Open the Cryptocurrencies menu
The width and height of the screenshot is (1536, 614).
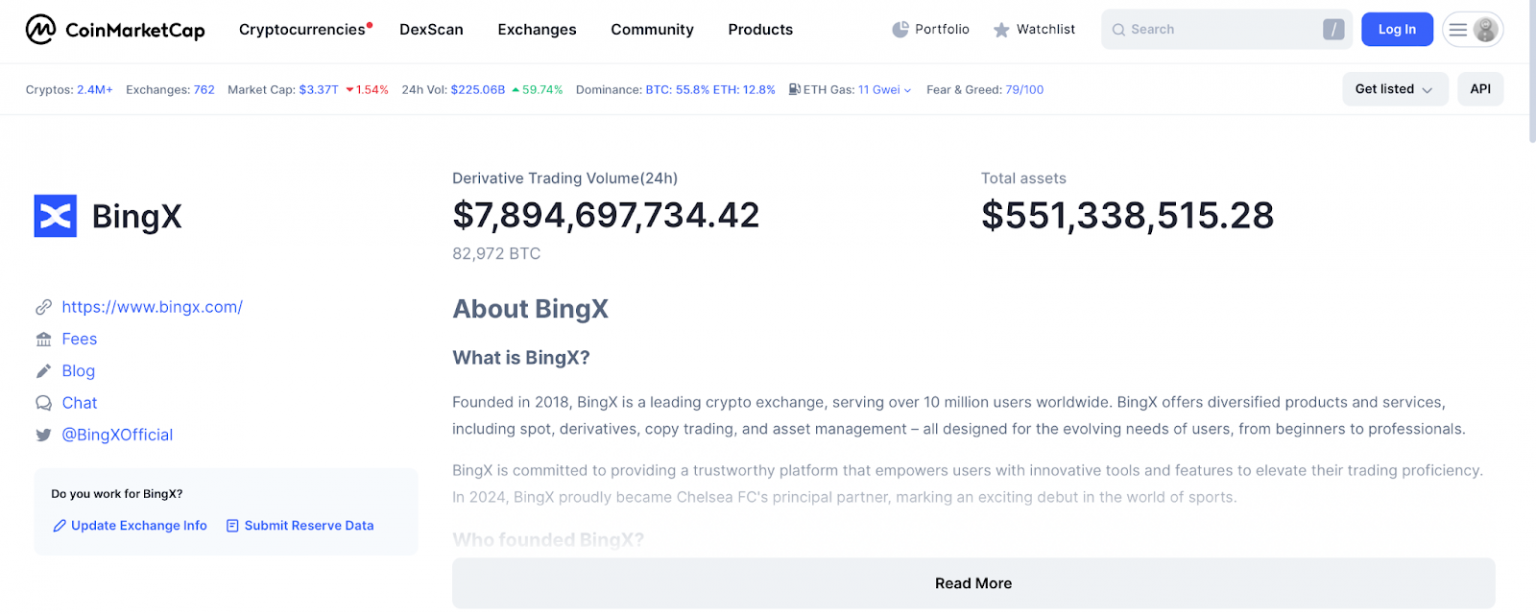pyautogui.click(x=302, y=30)
